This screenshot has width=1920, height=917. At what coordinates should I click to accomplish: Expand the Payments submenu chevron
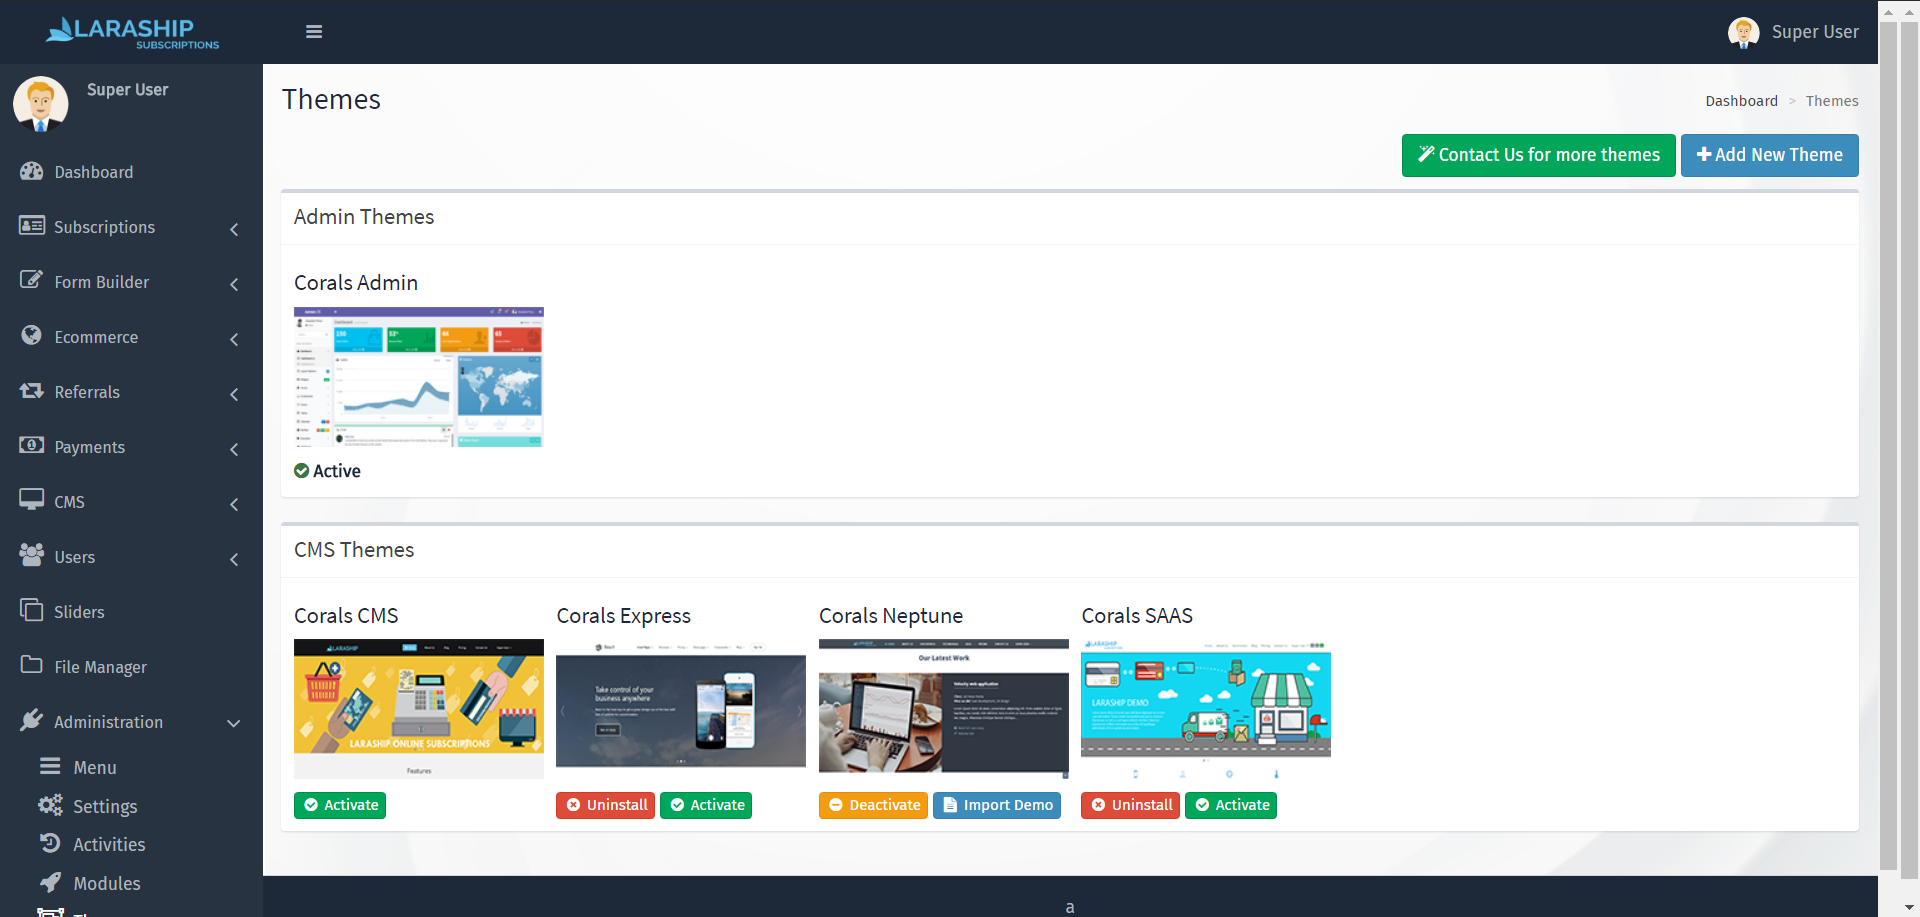(x=234, y=449)
